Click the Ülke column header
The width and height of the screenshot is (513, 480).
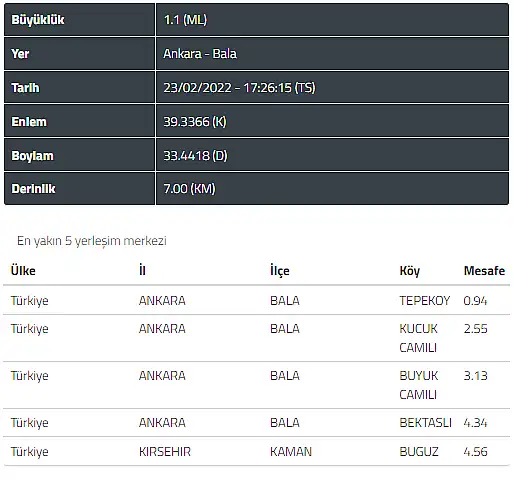click(x=23, y=271)
